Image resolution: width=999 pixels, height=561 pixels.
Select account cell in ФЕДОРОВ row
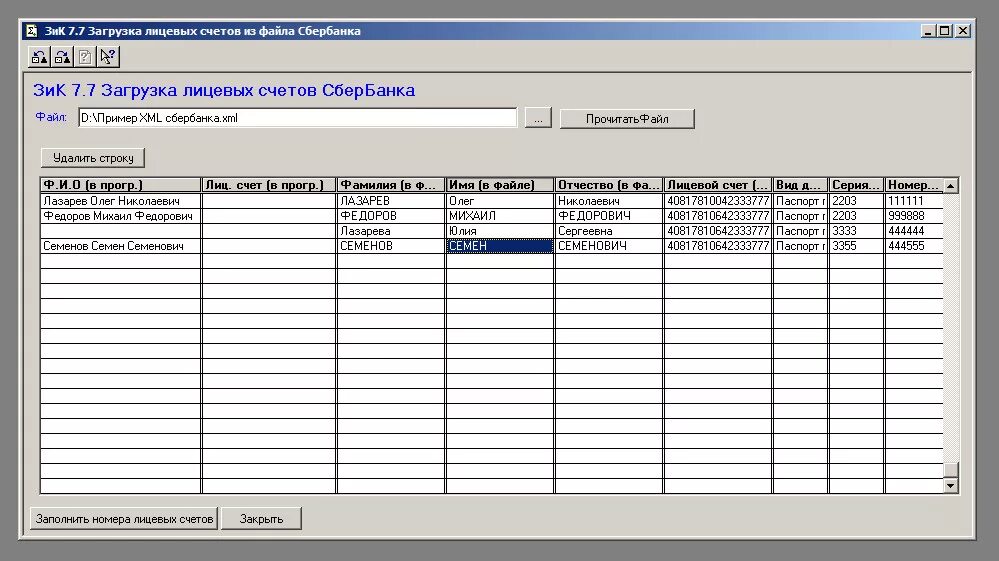[x=717, y=216]
